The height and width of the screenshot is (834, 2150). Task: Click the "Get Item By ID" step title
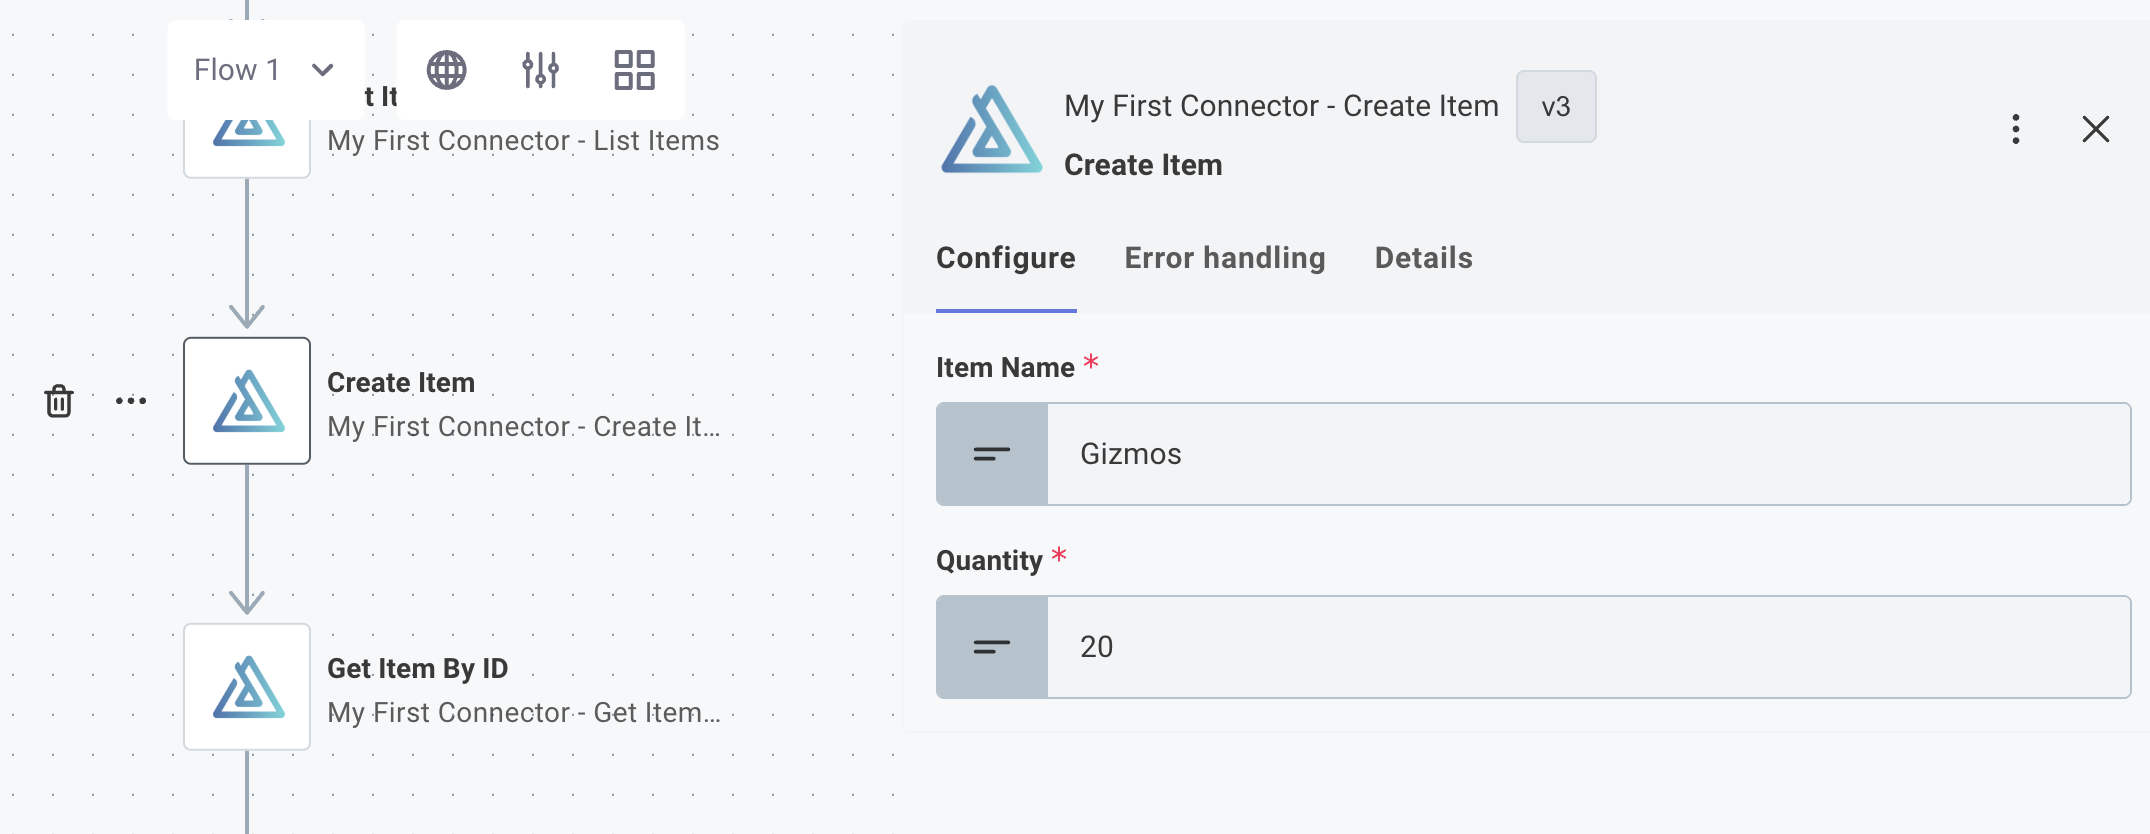tap(418, 669)
